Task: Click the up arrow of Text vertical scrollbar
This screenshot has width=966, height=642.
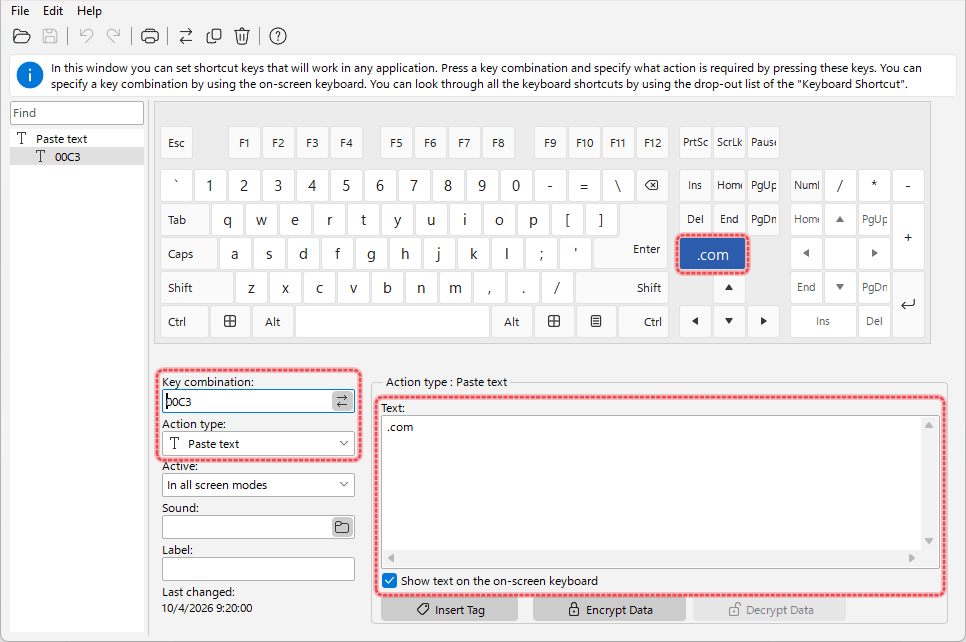Action: tap(928, 425)
